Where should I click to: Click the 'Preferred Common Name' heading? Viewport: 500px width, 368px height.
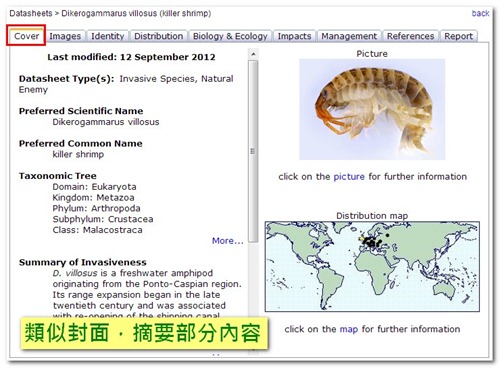pyautogui.click(x=80, y=143)
